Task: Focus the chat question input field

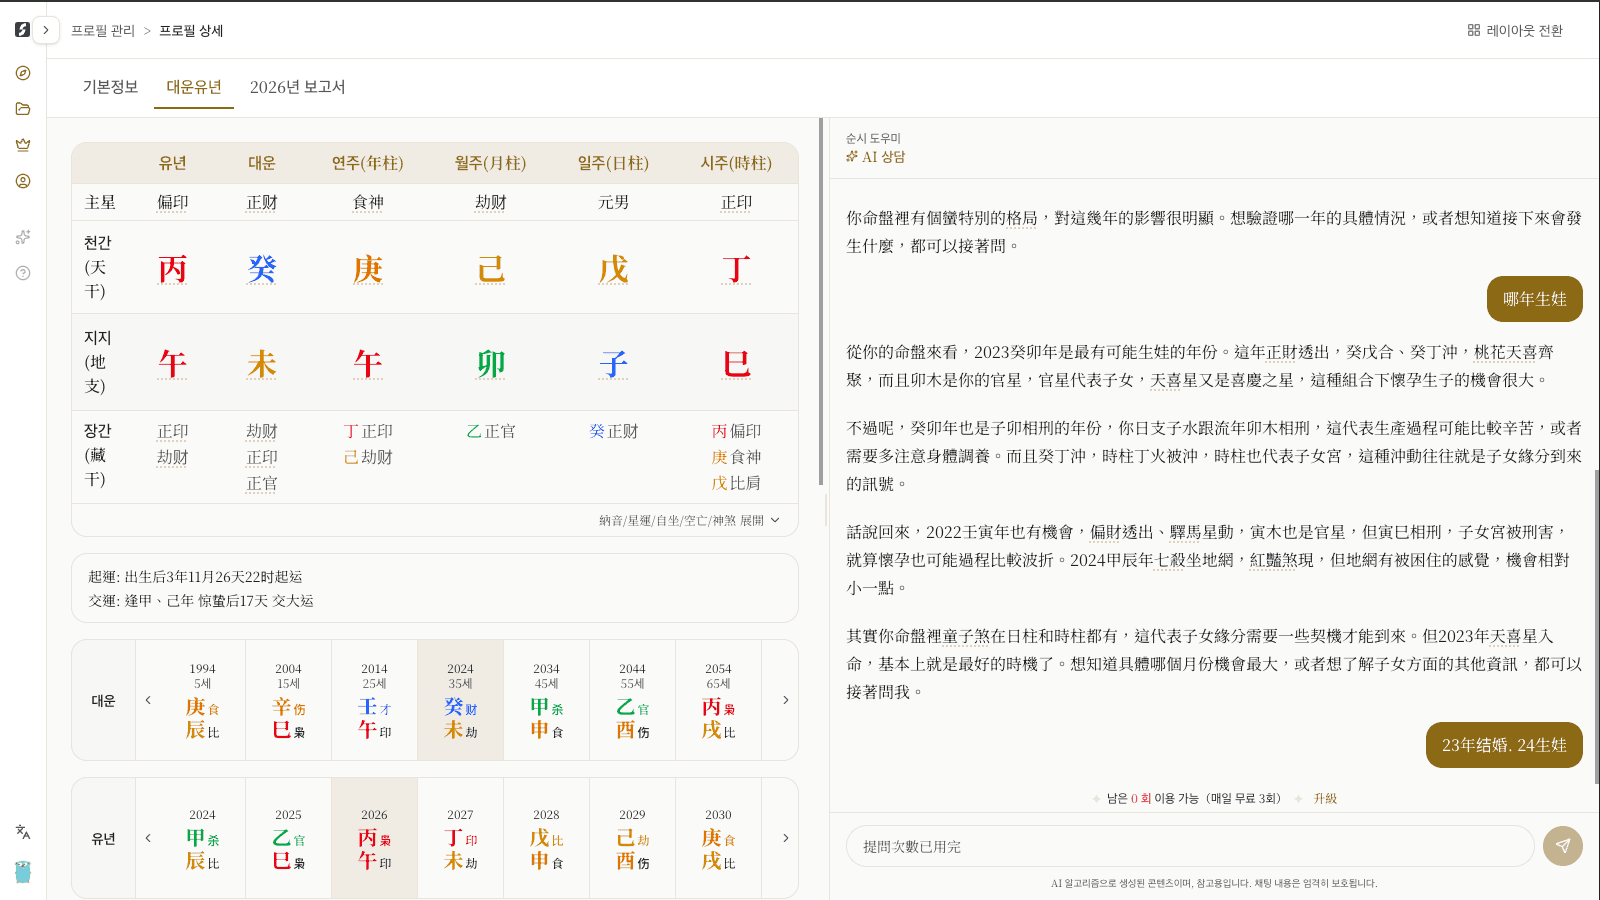Action: 1190,846
